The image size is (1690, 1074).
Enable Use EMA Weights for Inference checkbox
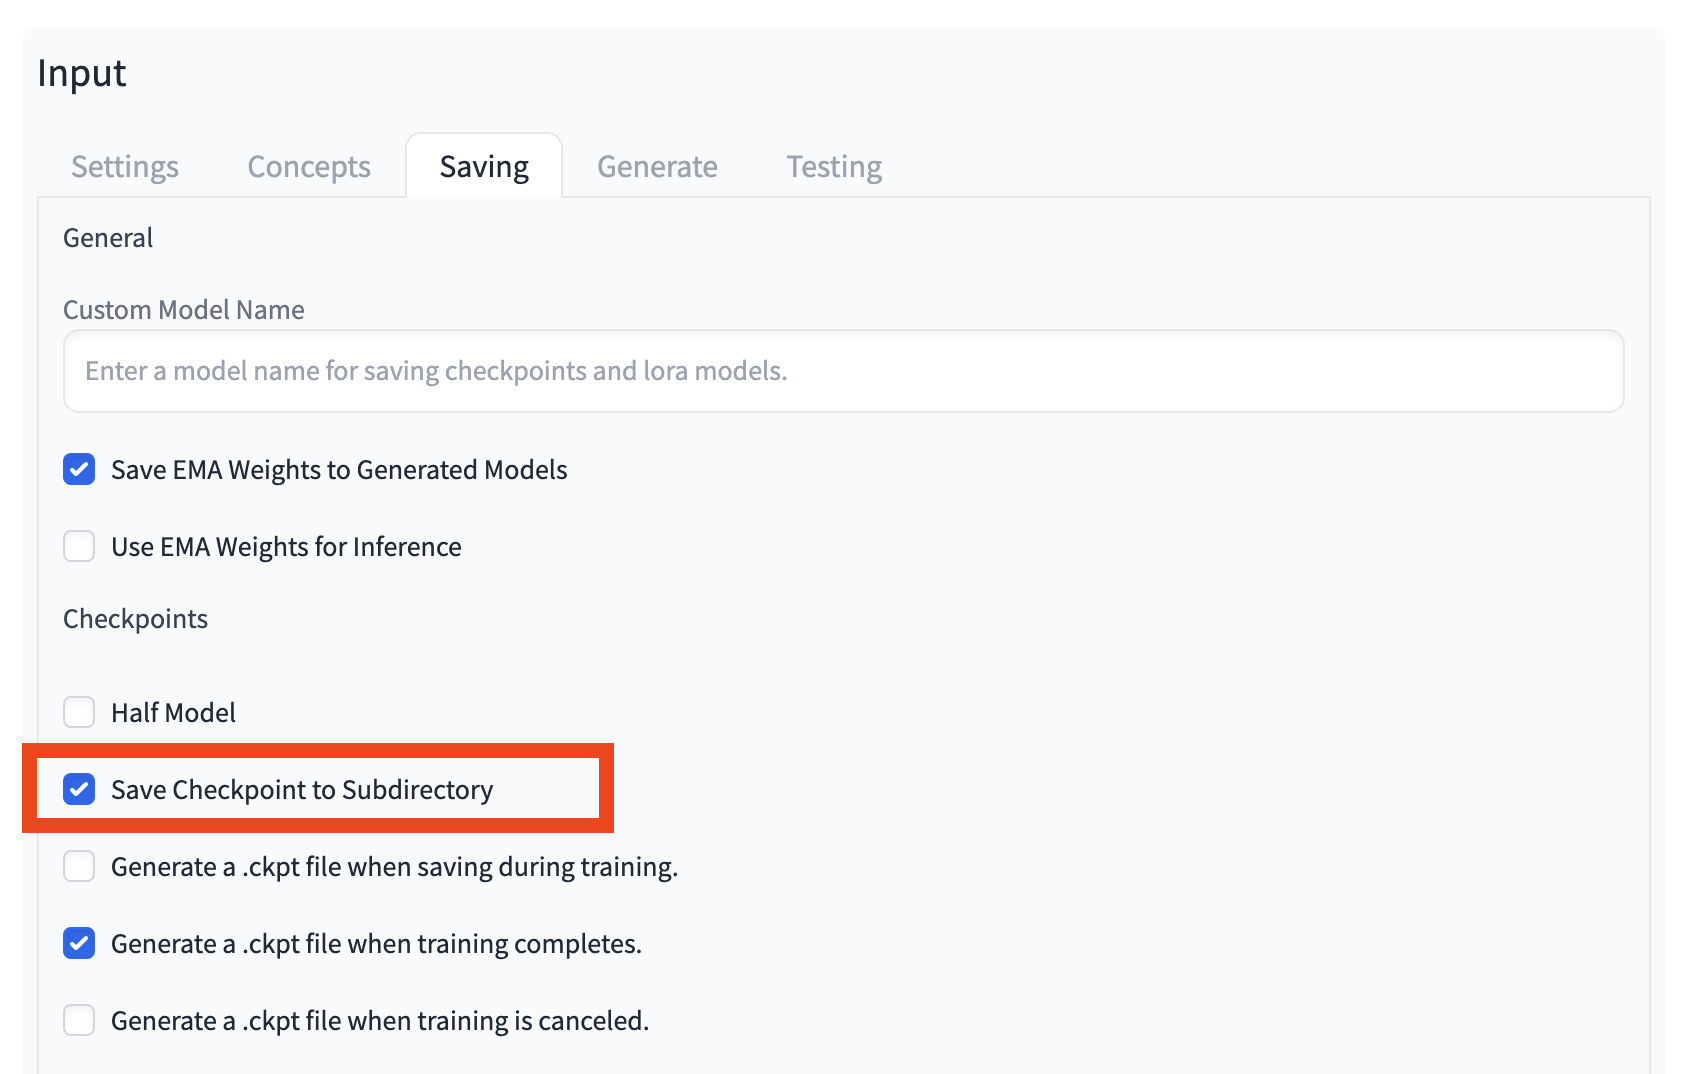coord(79,547)
